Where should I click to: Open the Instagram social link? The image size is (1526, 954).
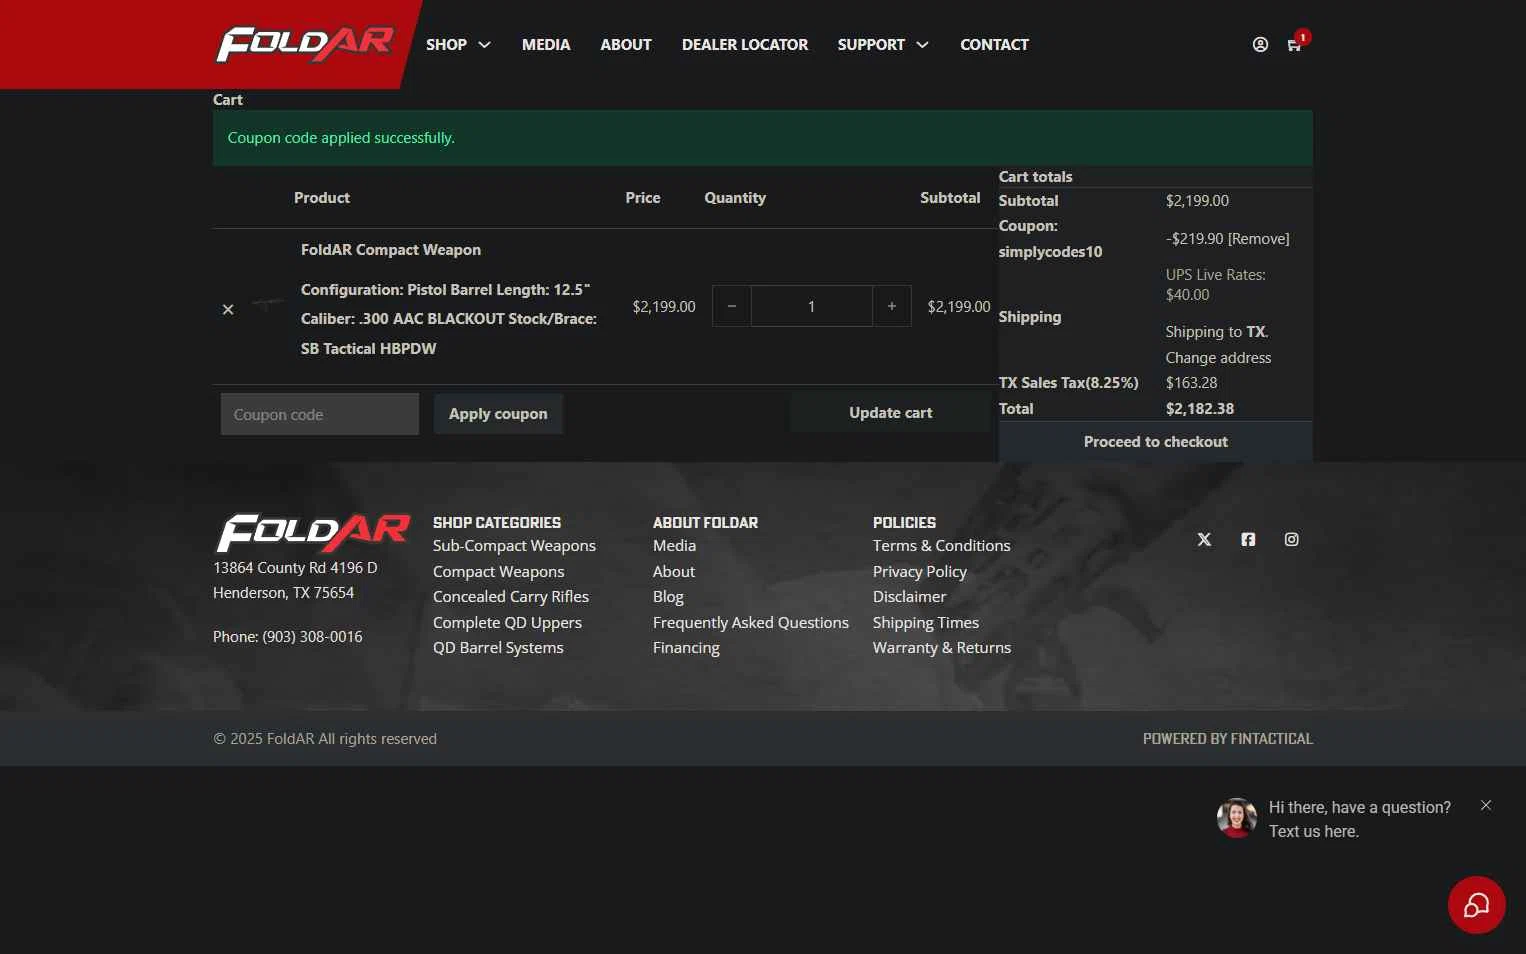[1292, 539]
